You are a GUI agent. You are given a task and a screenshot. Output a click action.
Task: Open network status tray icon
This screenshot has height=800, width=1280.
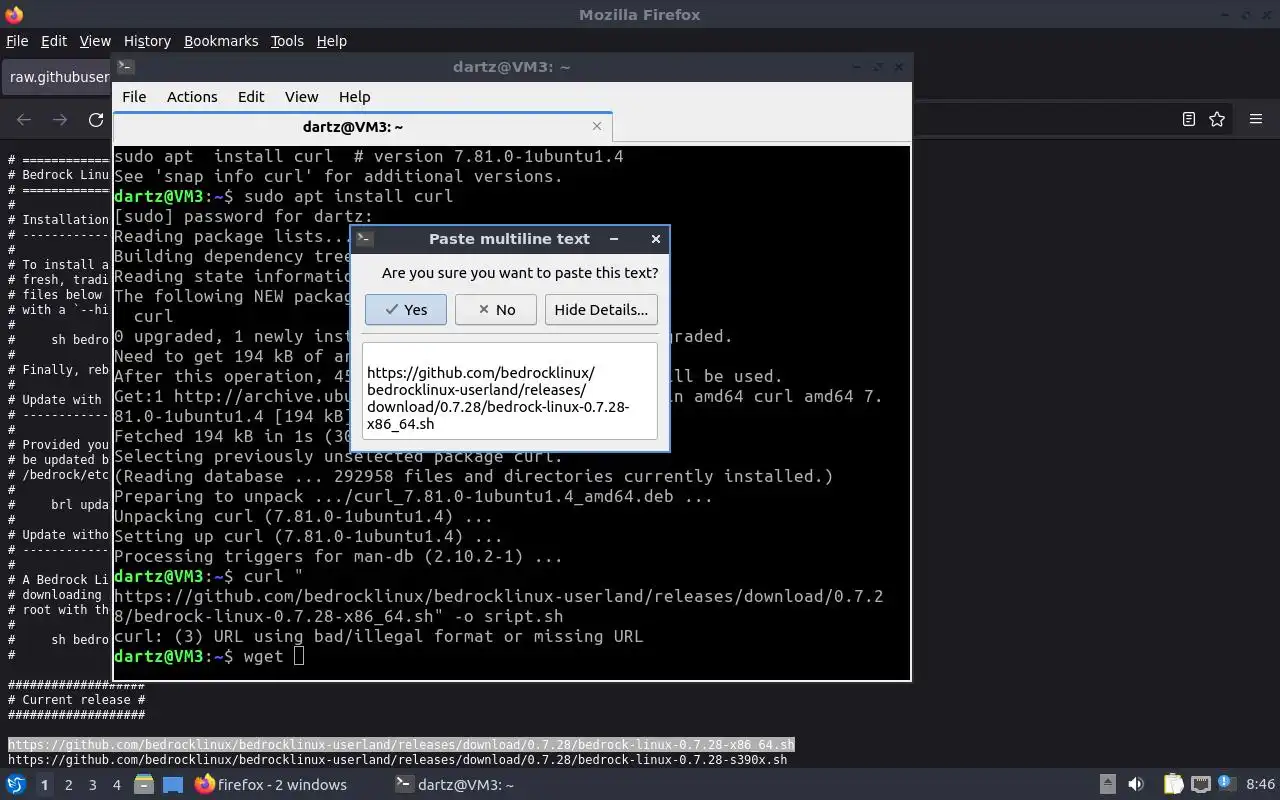(x=1201, y=785)
